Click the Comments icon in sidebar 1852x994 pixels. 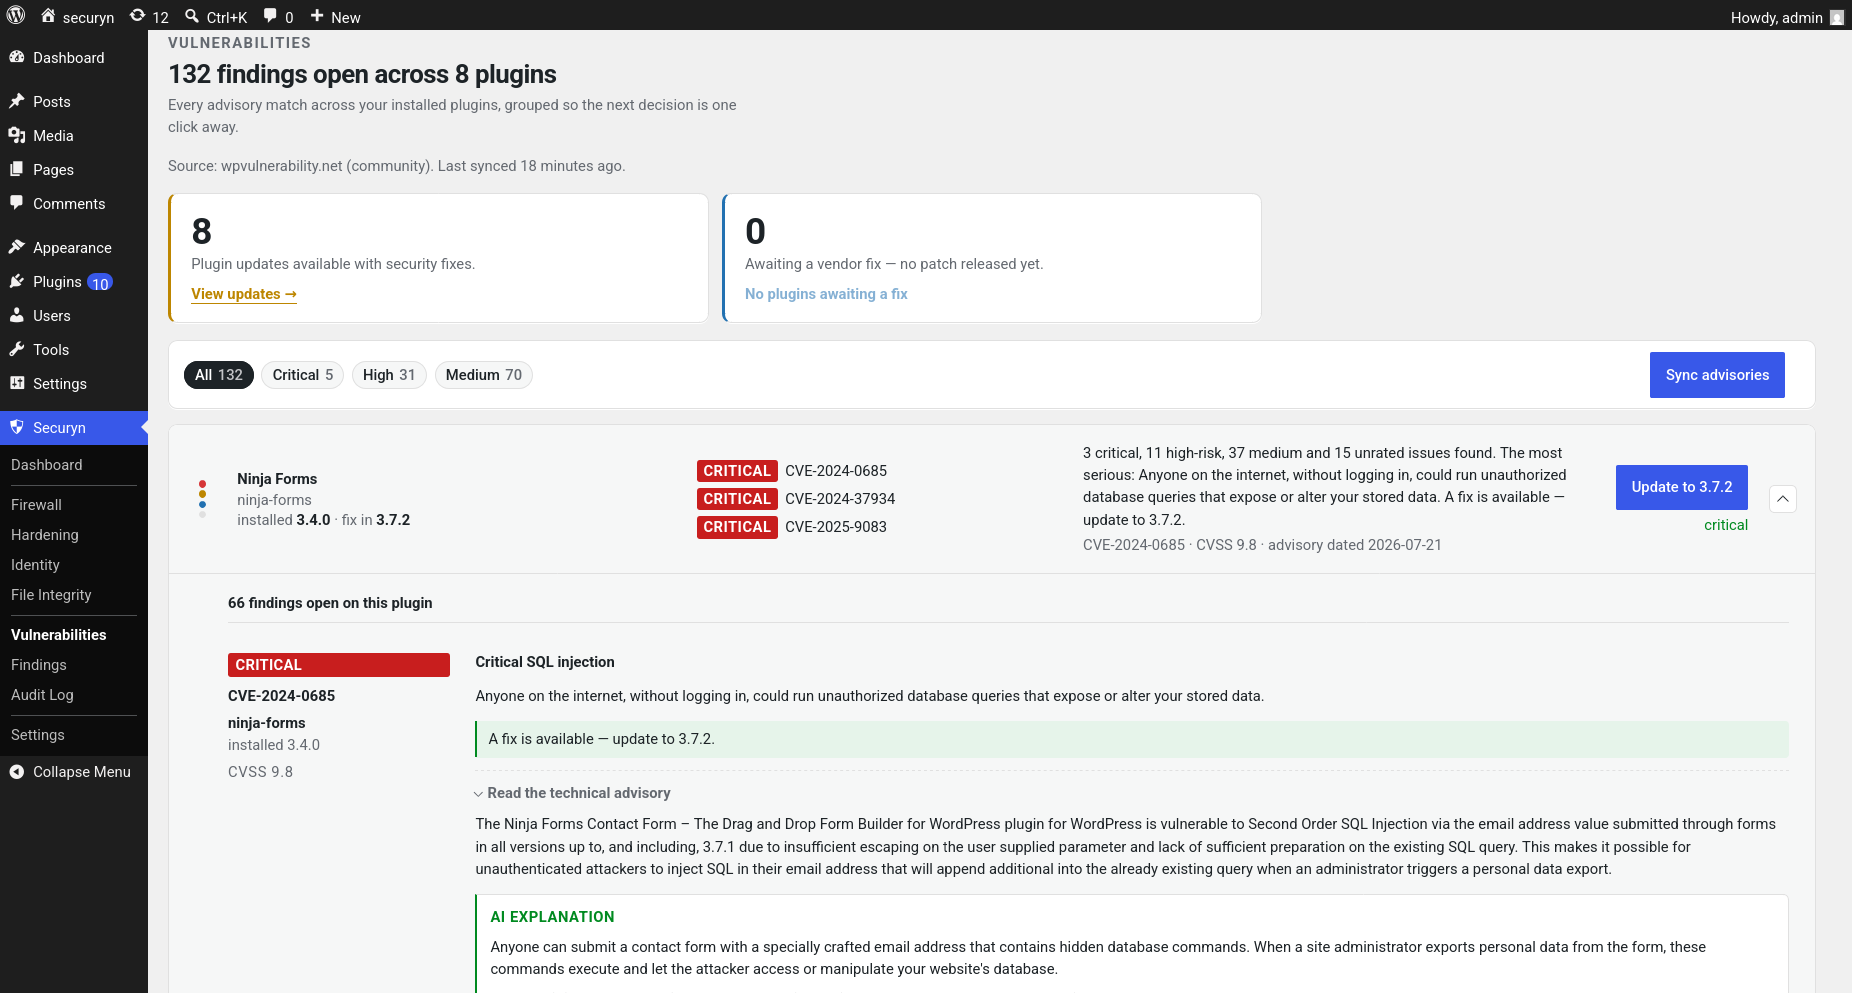[17, 203]
